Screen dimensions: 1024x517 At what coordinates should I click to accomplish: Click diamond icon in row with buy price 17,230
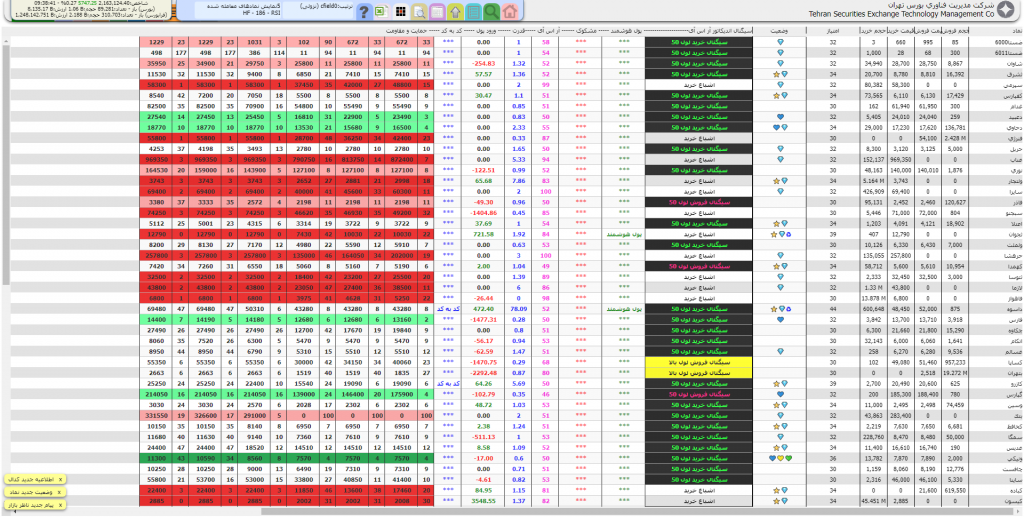pyautogui.click(x=784, y=127)
